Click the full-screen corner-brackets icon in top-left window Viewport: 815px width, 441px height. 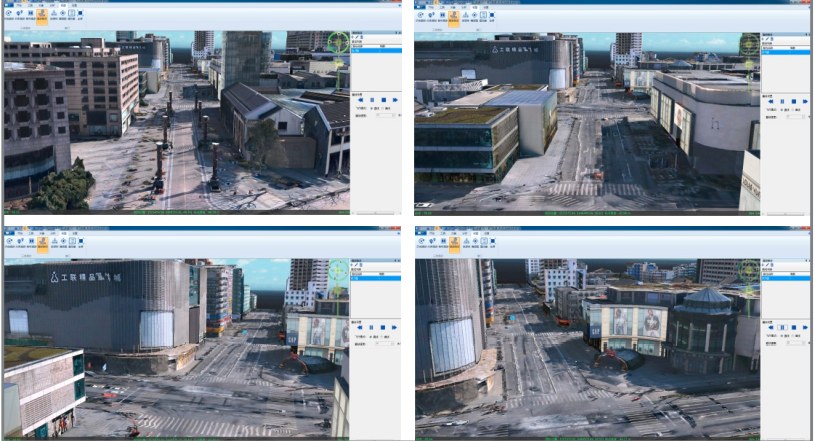click(80, 13)
